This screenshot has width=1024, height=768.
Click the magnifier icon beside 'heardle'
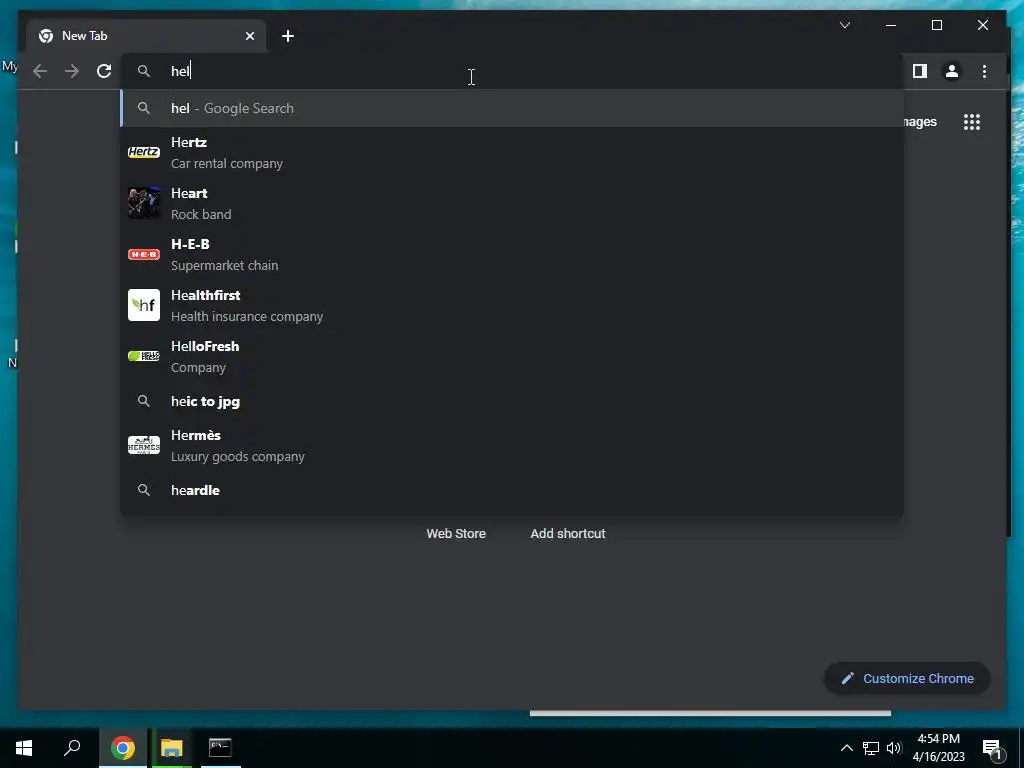144,490
